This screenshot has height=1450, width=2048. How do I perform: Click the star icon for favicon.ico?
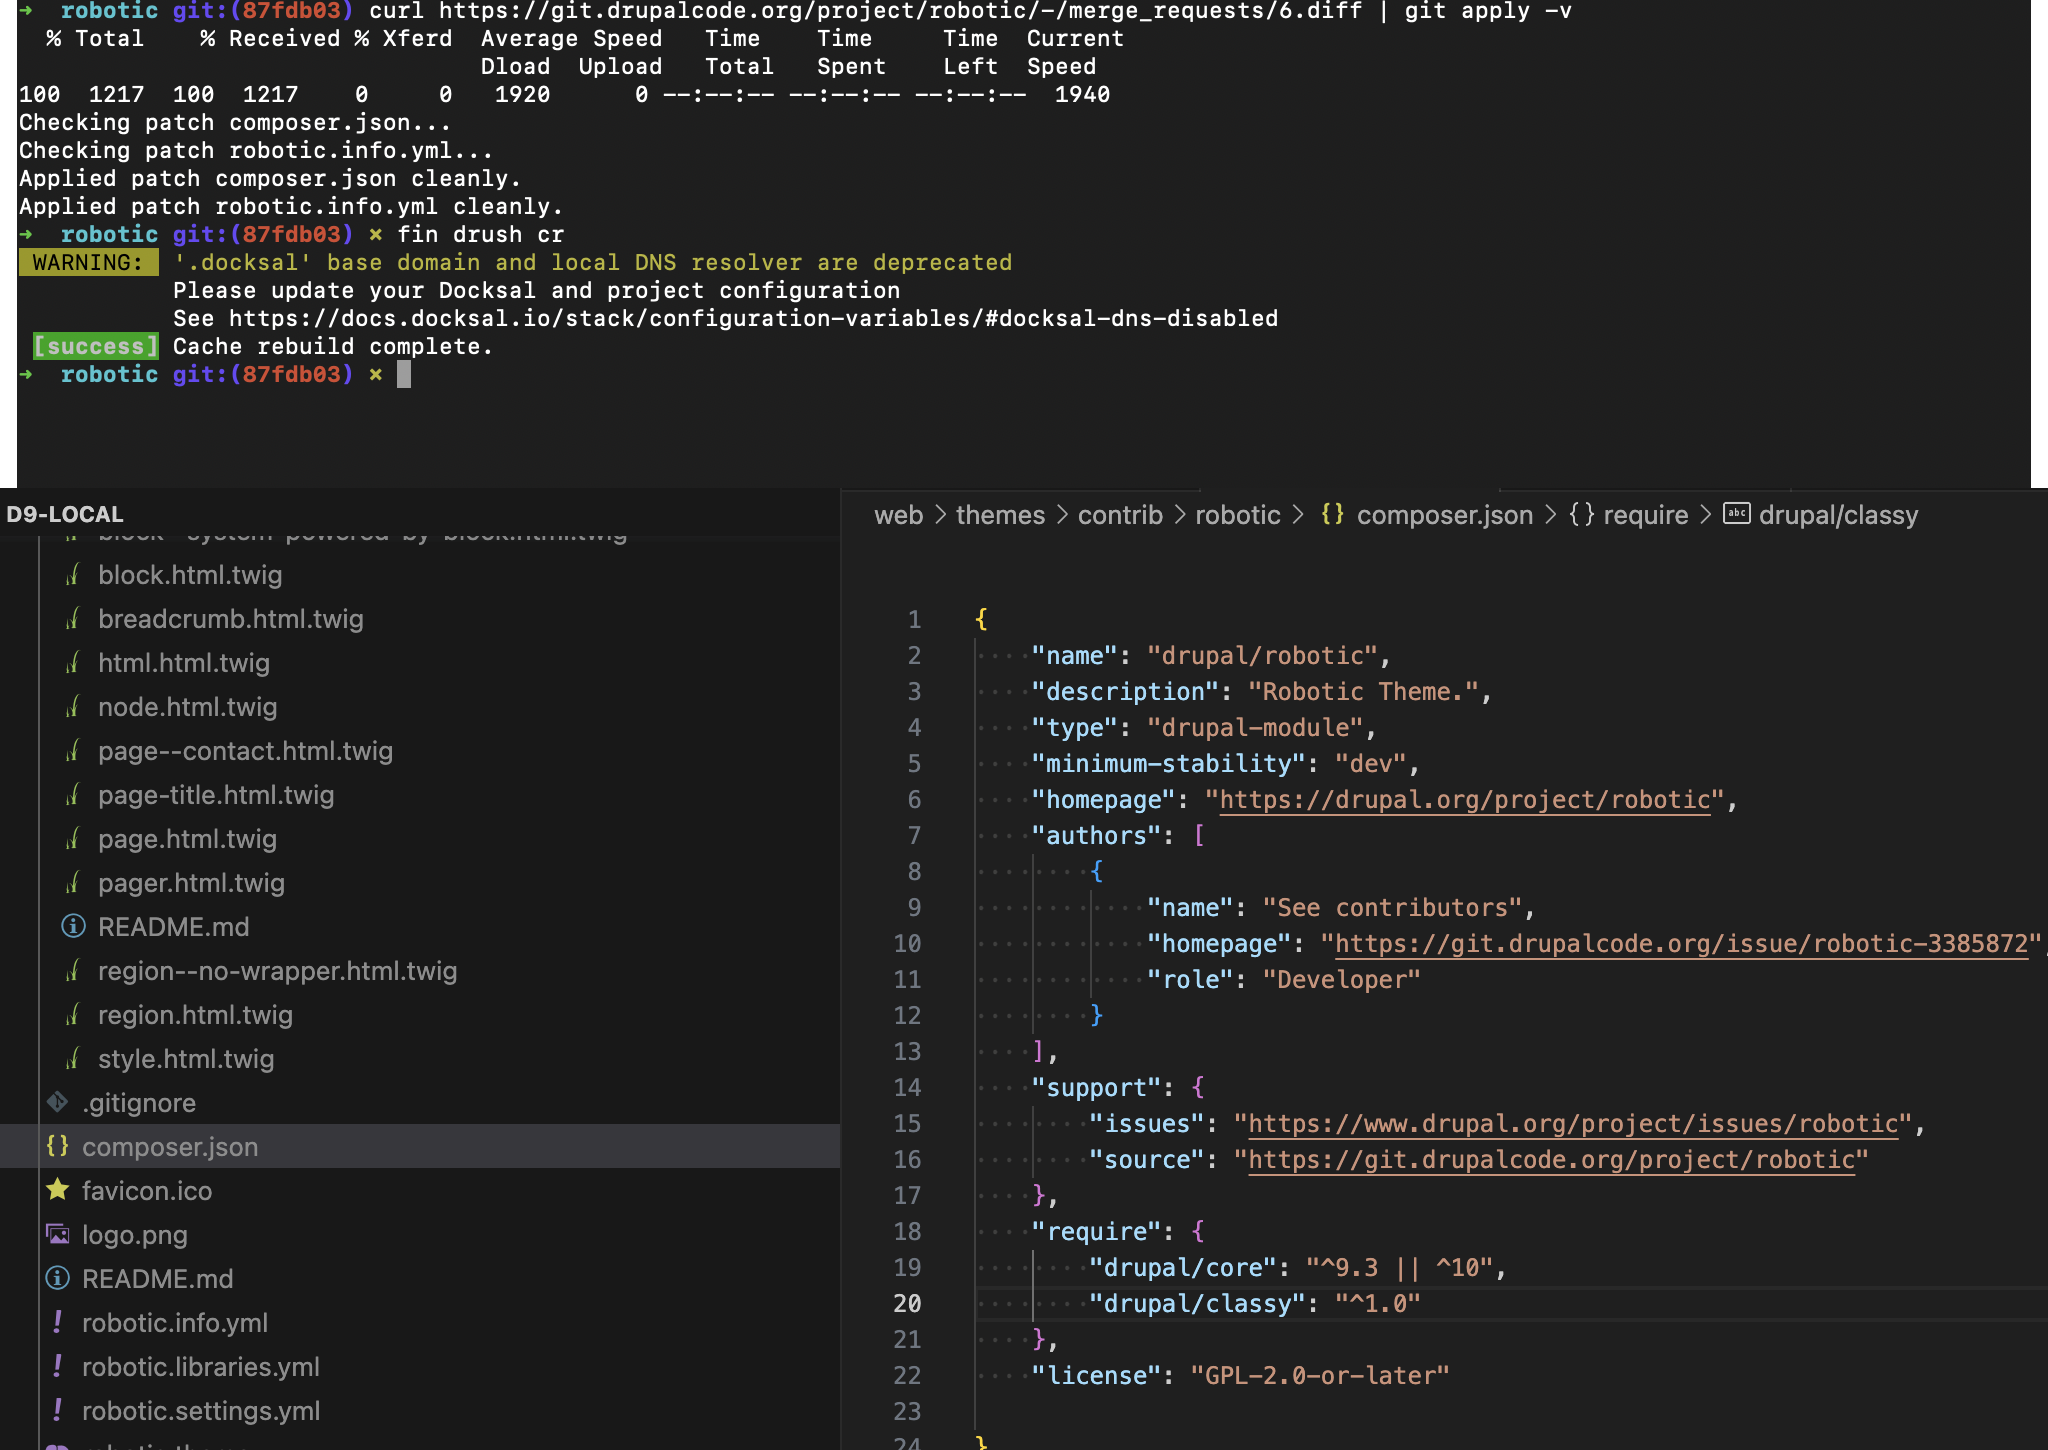click(58, 1190)
